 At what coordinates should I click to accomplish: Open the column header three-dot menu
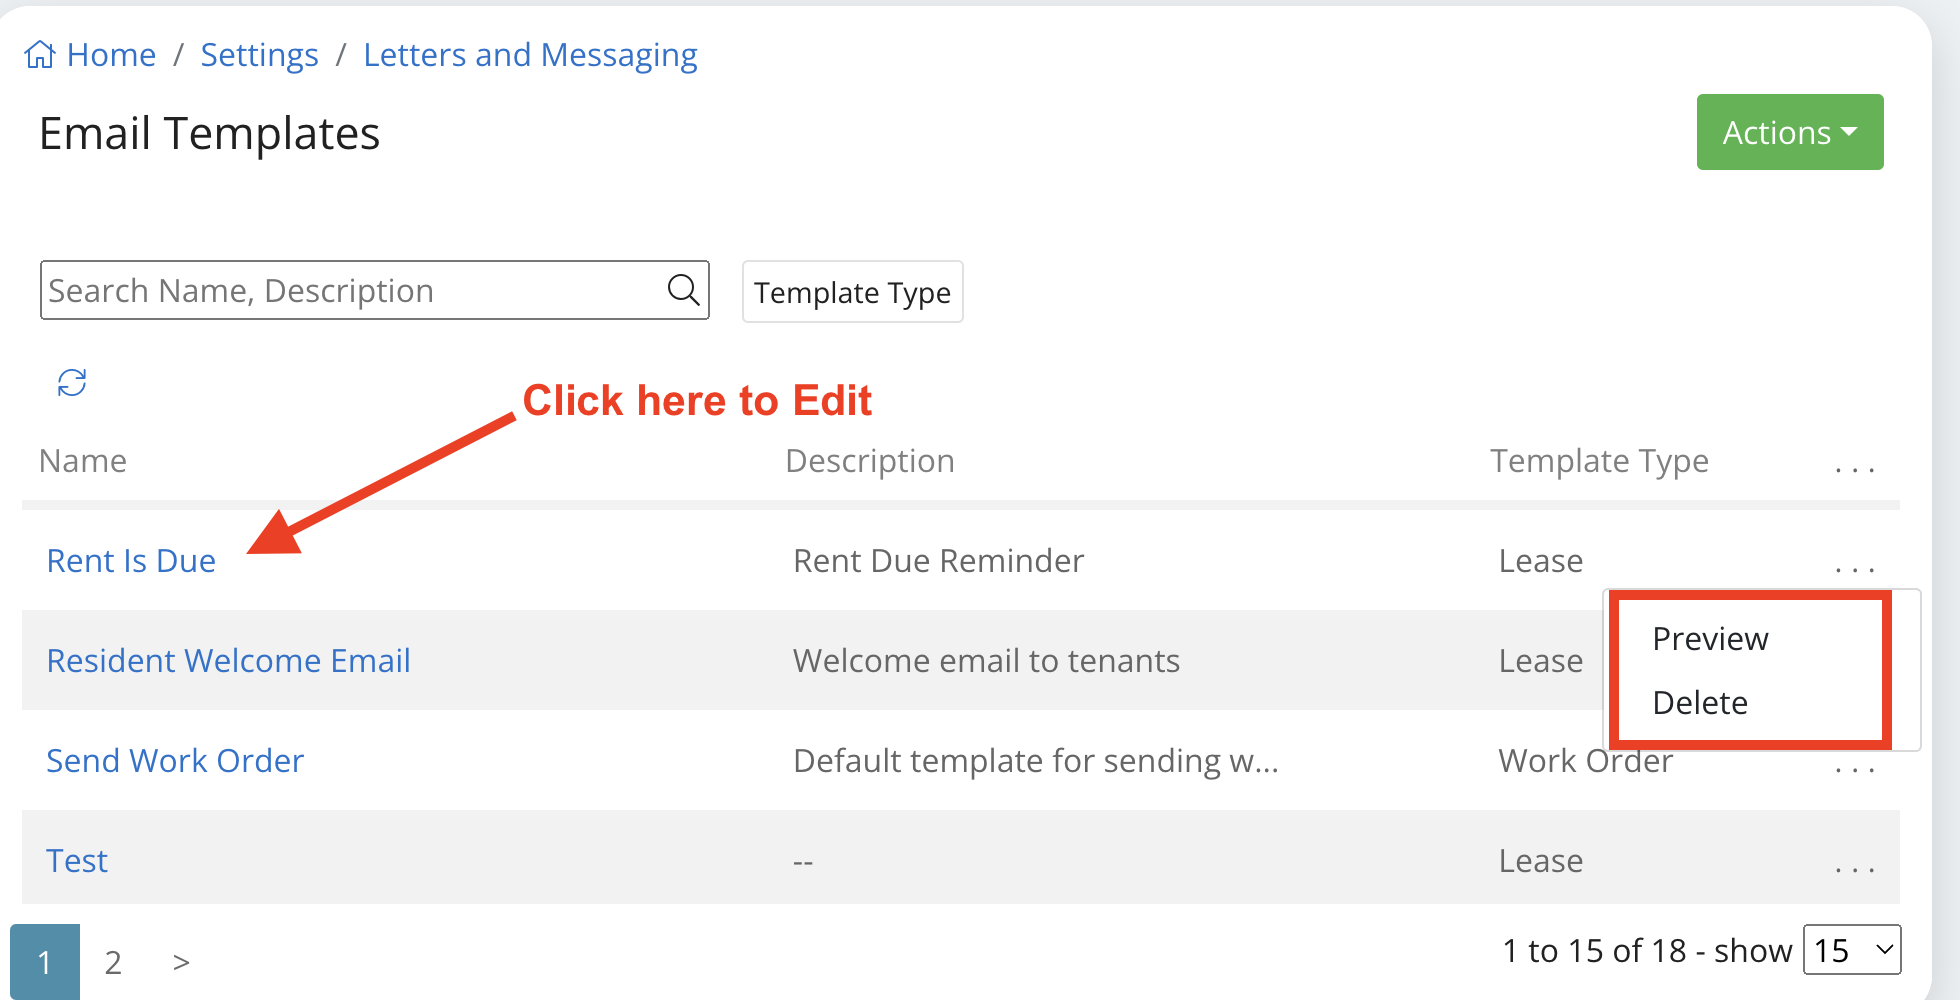pos(1854,466)
